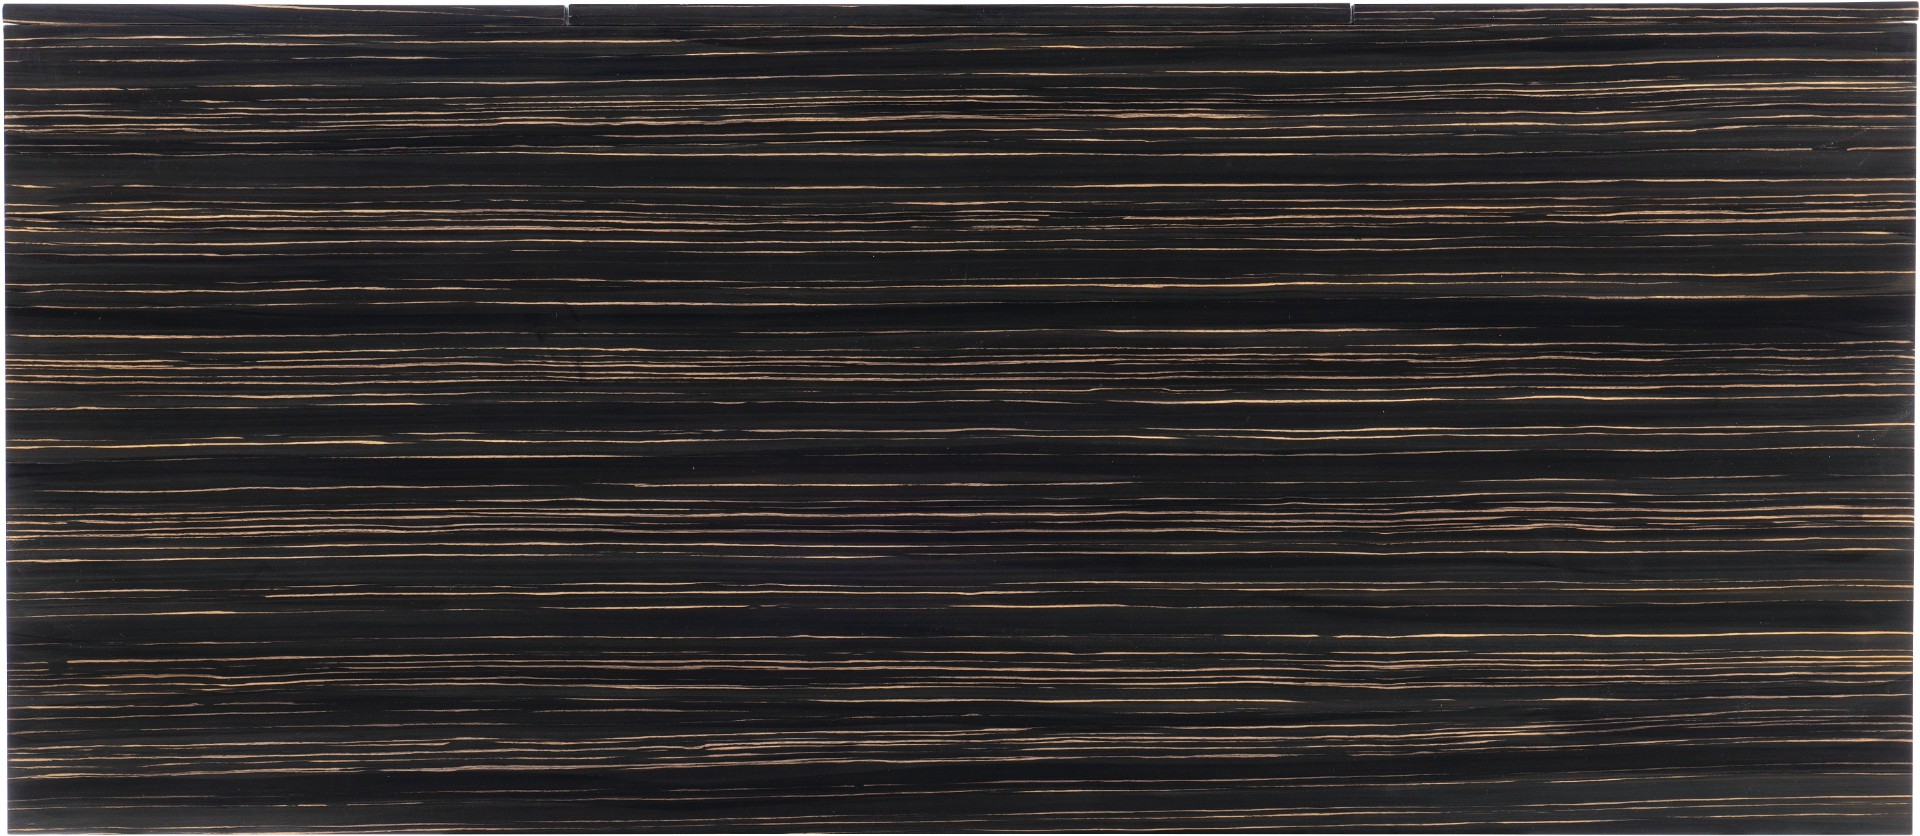This screenshot has height=836, width=1920.
Task: Click the dense tan streaks in upper panel
Action: pyautogui.click(x=960, y=215)
